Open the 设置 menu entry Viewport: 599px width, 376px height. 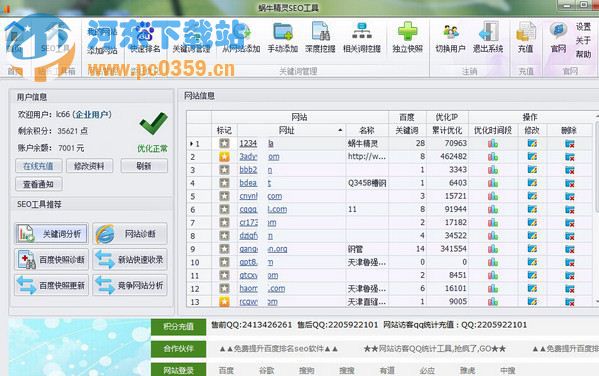click(583, 27)
